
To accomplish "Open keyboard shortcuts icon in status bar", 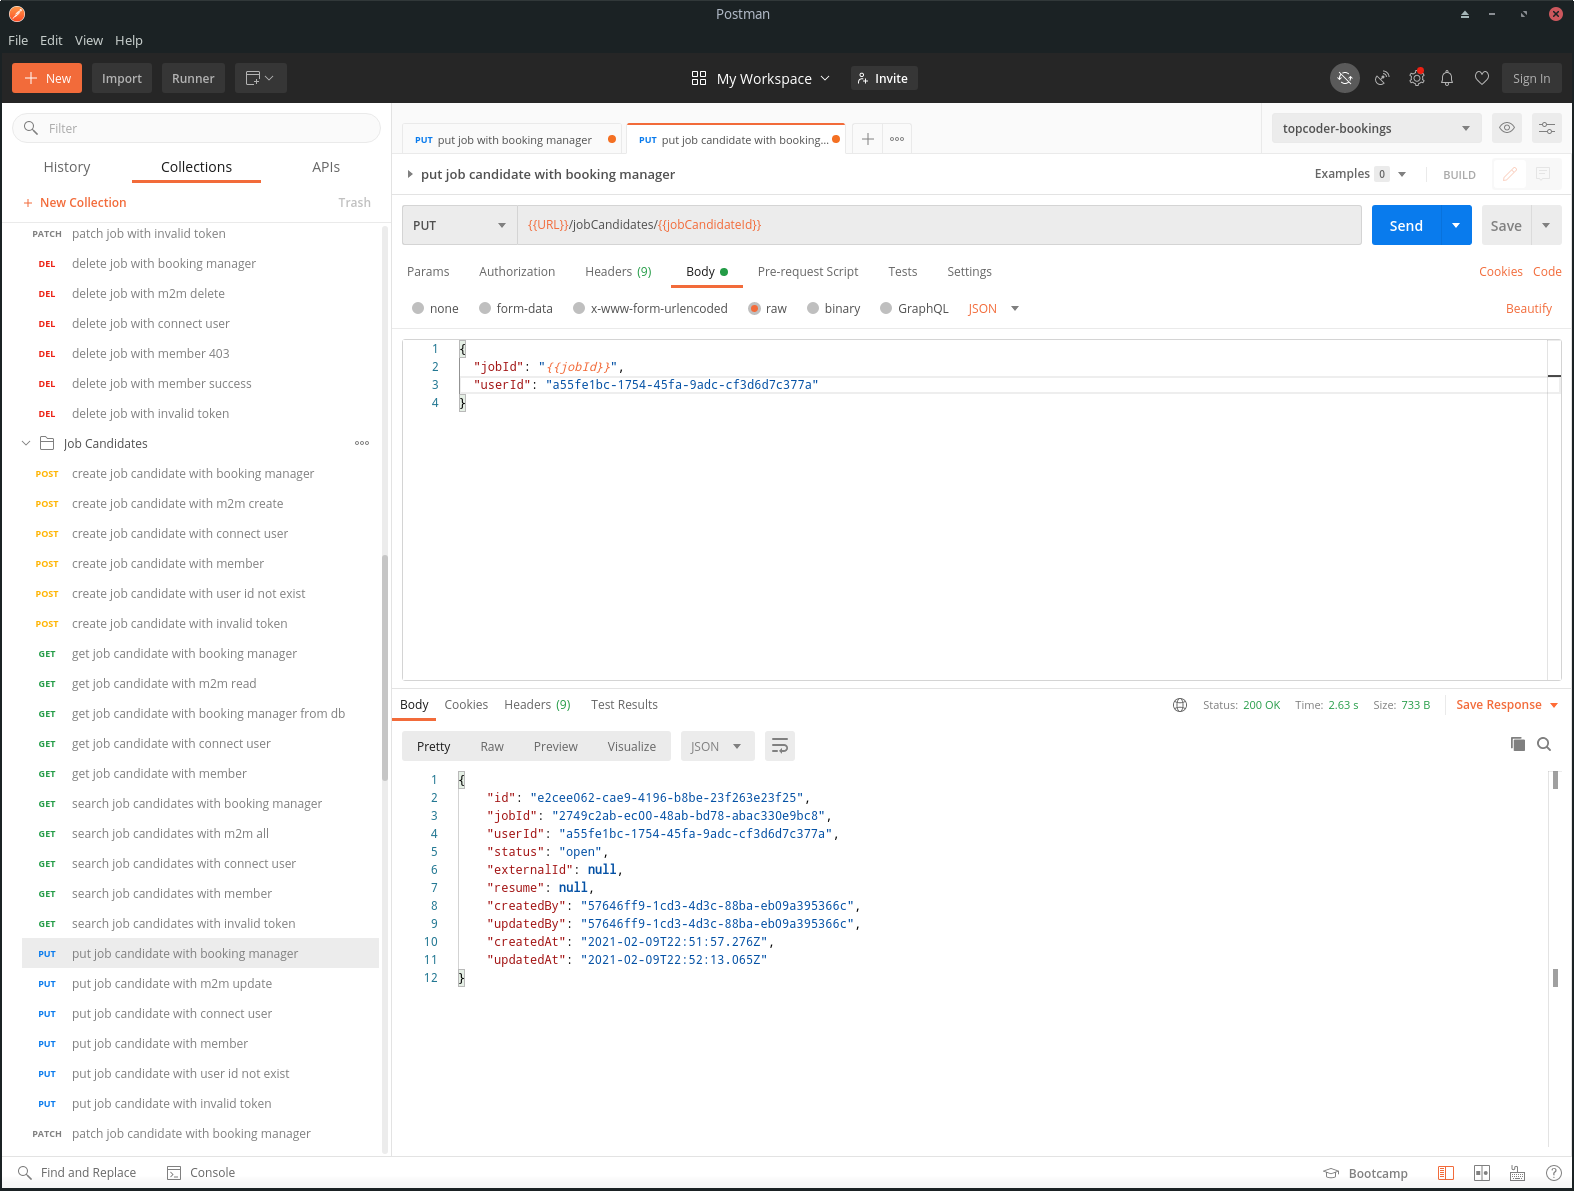I will tap(1517, 1173).
